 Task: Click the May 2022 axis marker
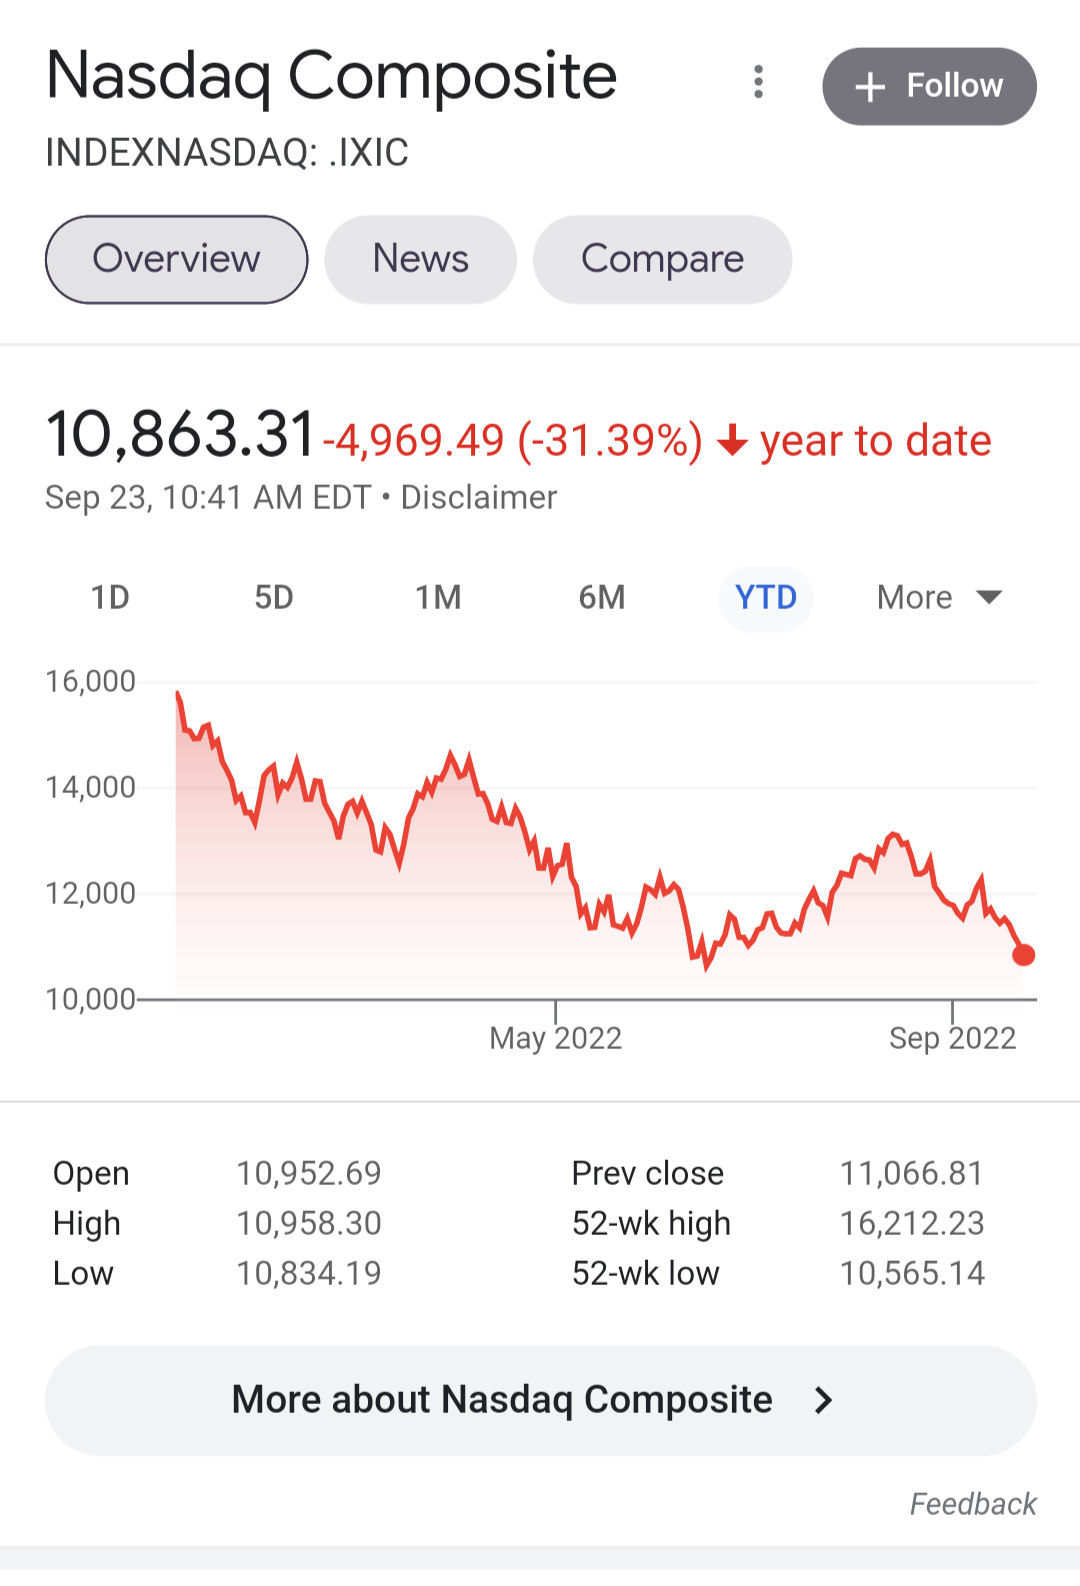[556, 1038]
